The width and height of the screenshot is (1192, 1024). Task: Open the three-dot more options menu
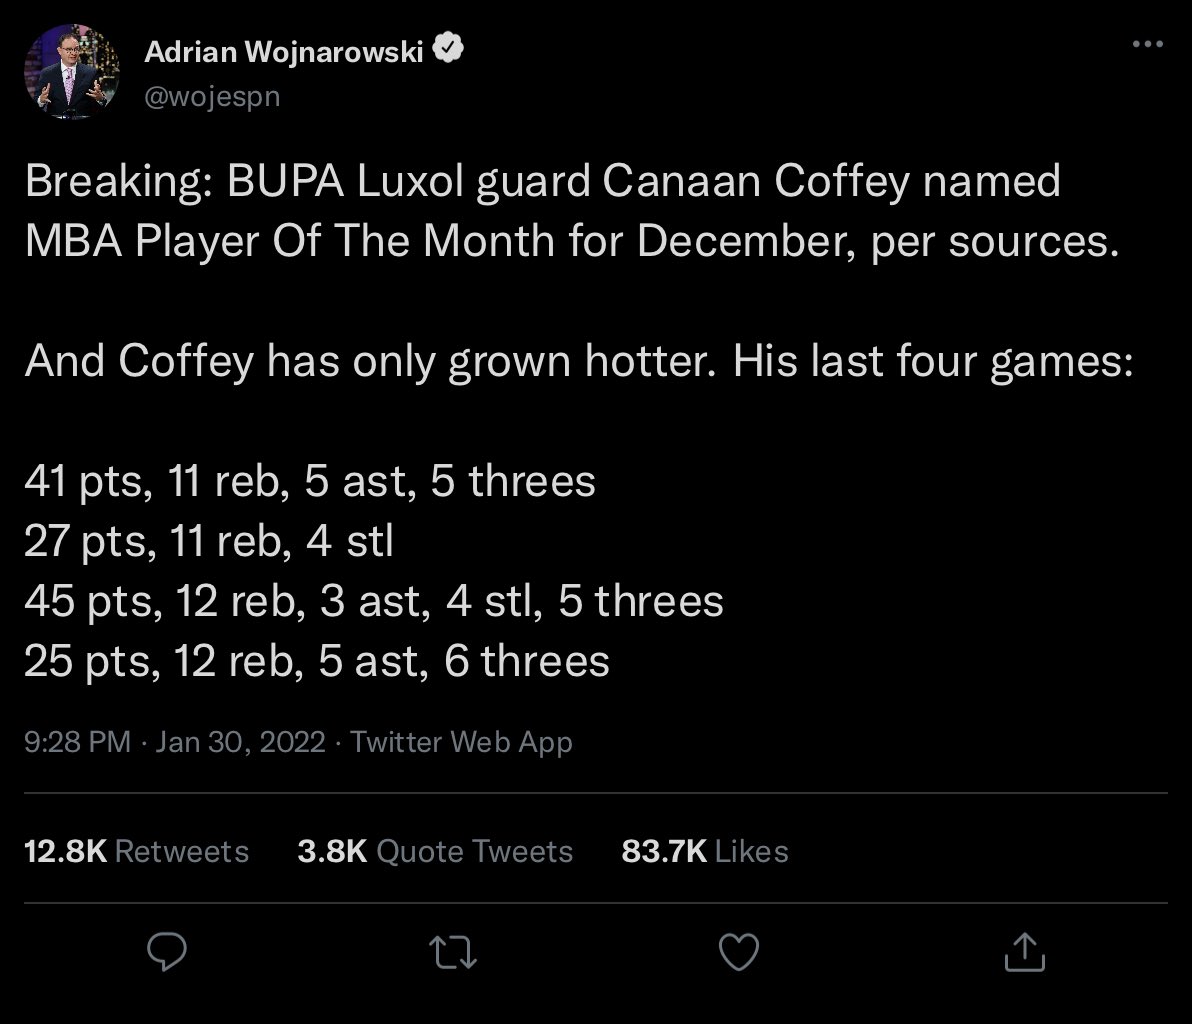(x=1147, y=44)
